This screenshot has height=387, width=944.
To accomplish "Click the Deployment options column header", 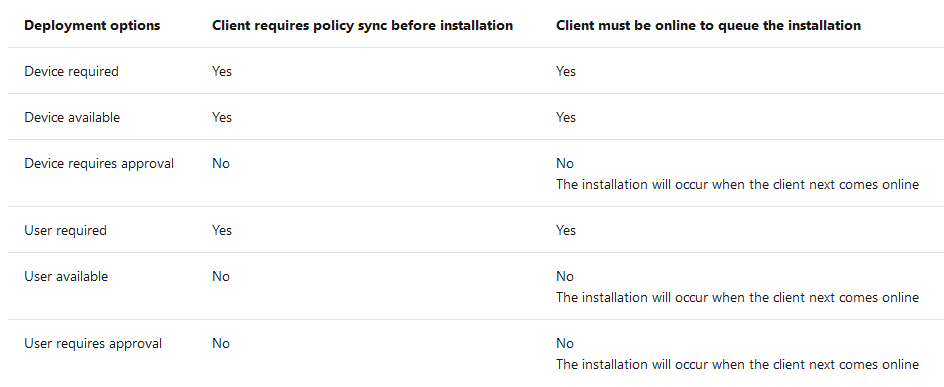I will click(x=92, y=26).
